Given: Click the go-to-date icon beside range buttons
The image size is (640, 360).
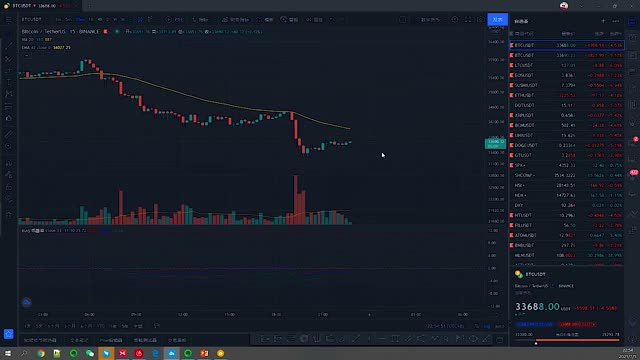Looking at the screenshot, I should [156, 326].
